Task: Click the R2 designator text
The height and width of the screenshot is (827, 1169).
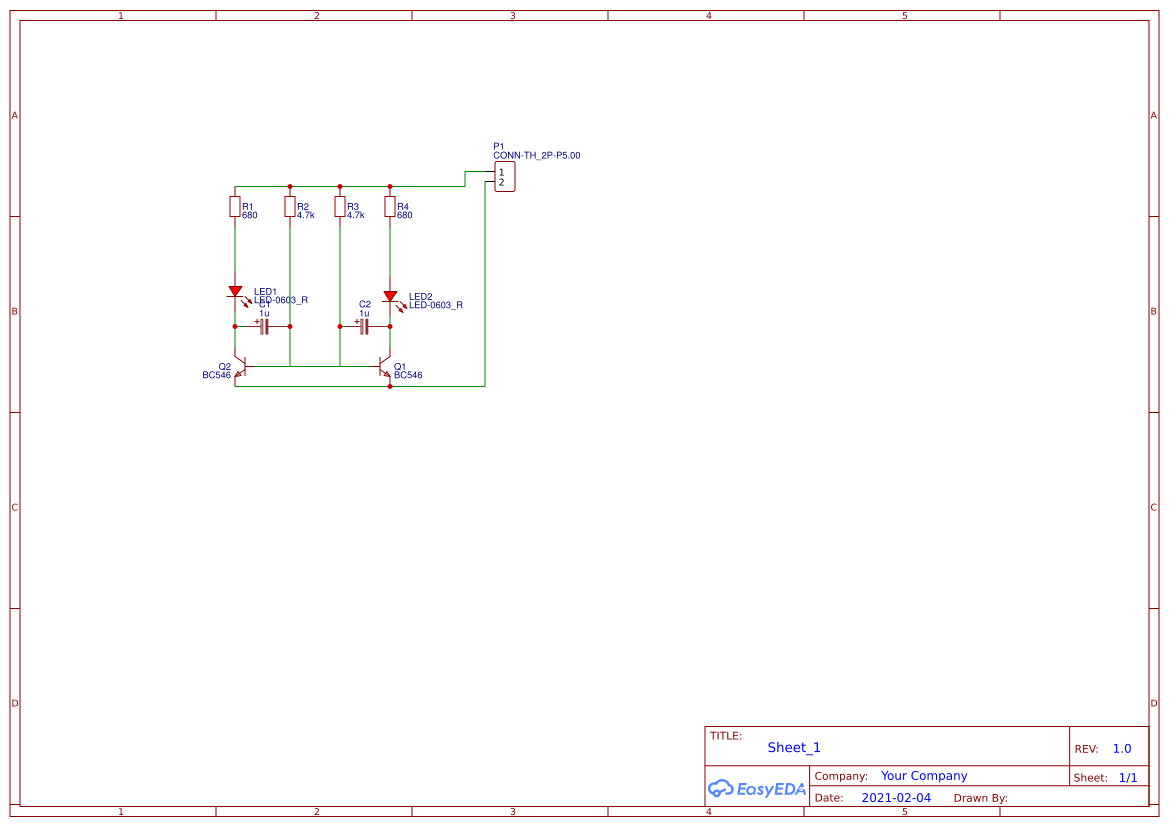Action: (x=303, y=207)
